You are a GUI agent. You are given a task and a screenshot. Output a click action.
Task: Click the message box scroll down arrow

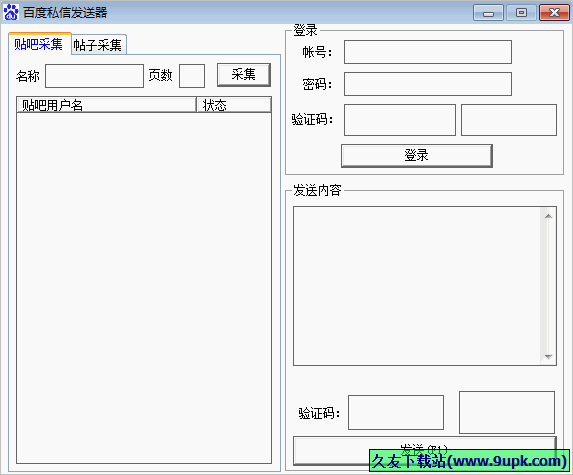(548, 356)
